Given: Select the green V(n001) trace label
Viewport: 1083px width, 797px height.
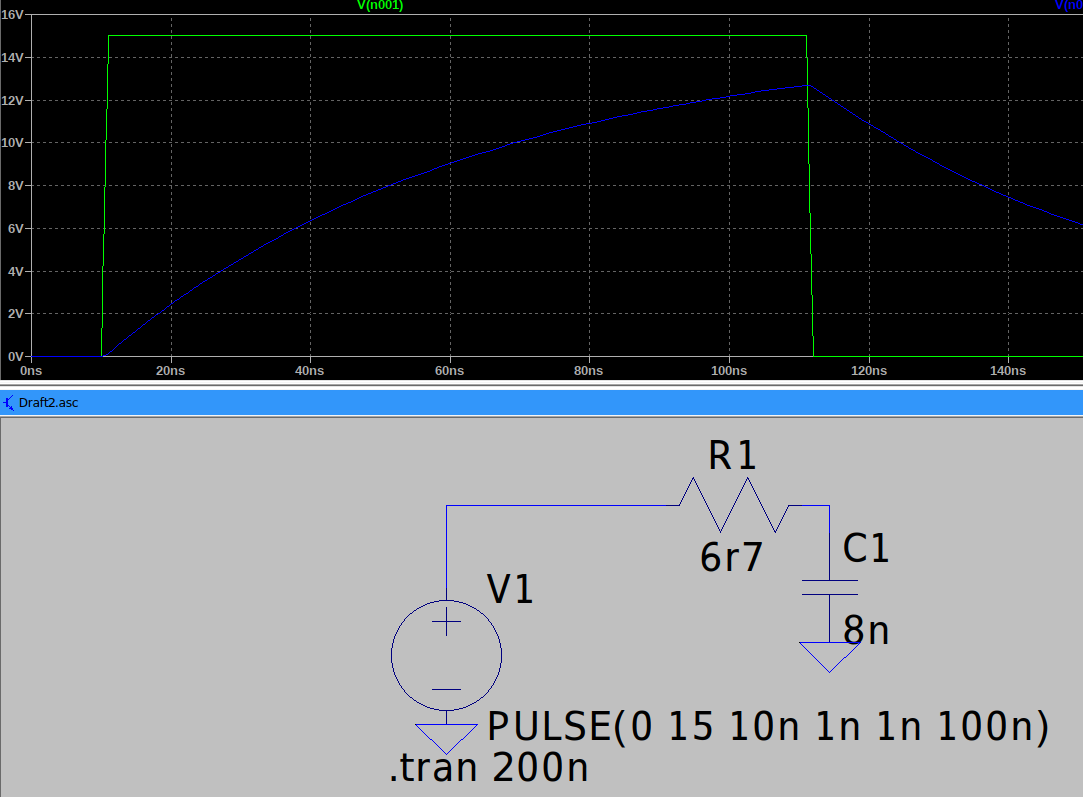Looking at the screenshot, I should pos(378,5).
